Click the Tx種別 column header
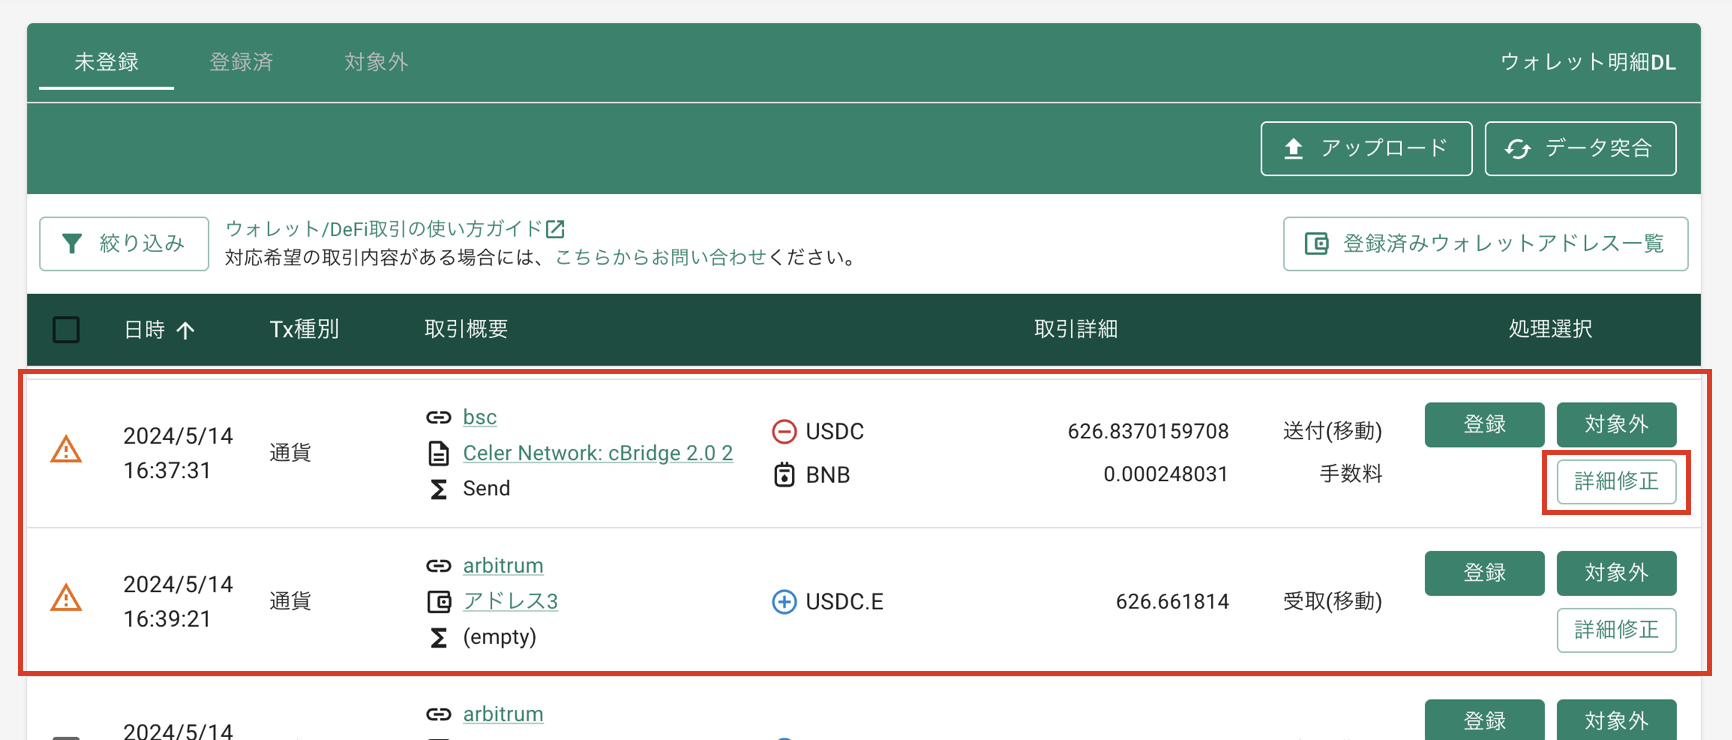The width and height of the screenshot is (1732, 740). coord(304,329)
